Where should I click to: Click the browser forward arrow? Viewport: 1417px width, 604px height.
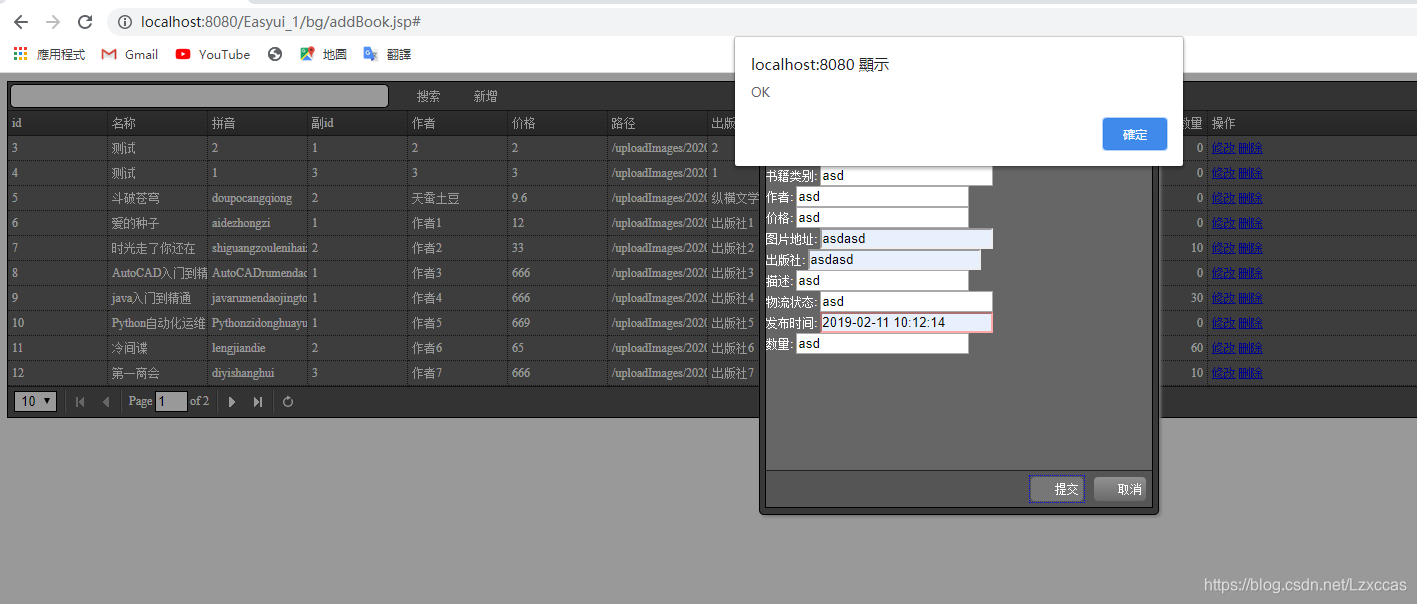[x=53, y=22]
